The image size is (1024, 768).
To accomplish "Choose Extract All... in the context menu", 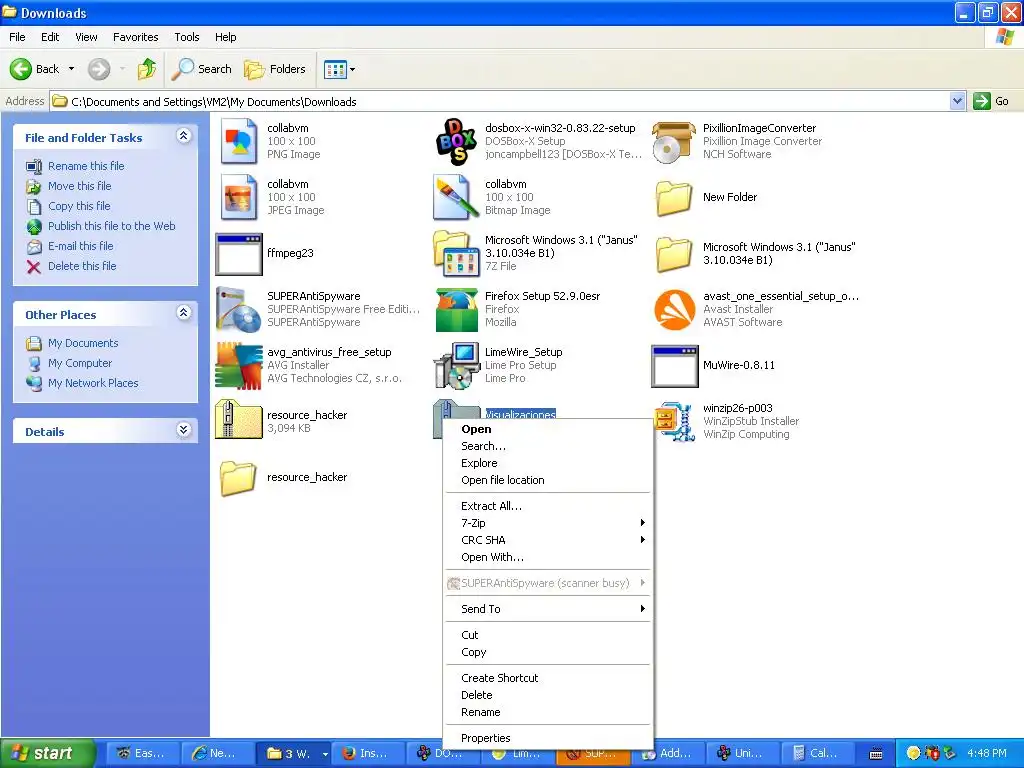I will (548, 506).
